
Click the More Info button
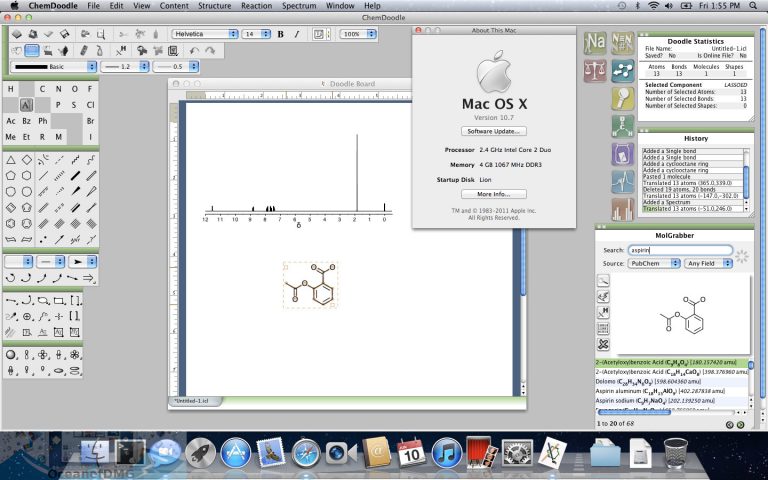click(x=494, y=194)
